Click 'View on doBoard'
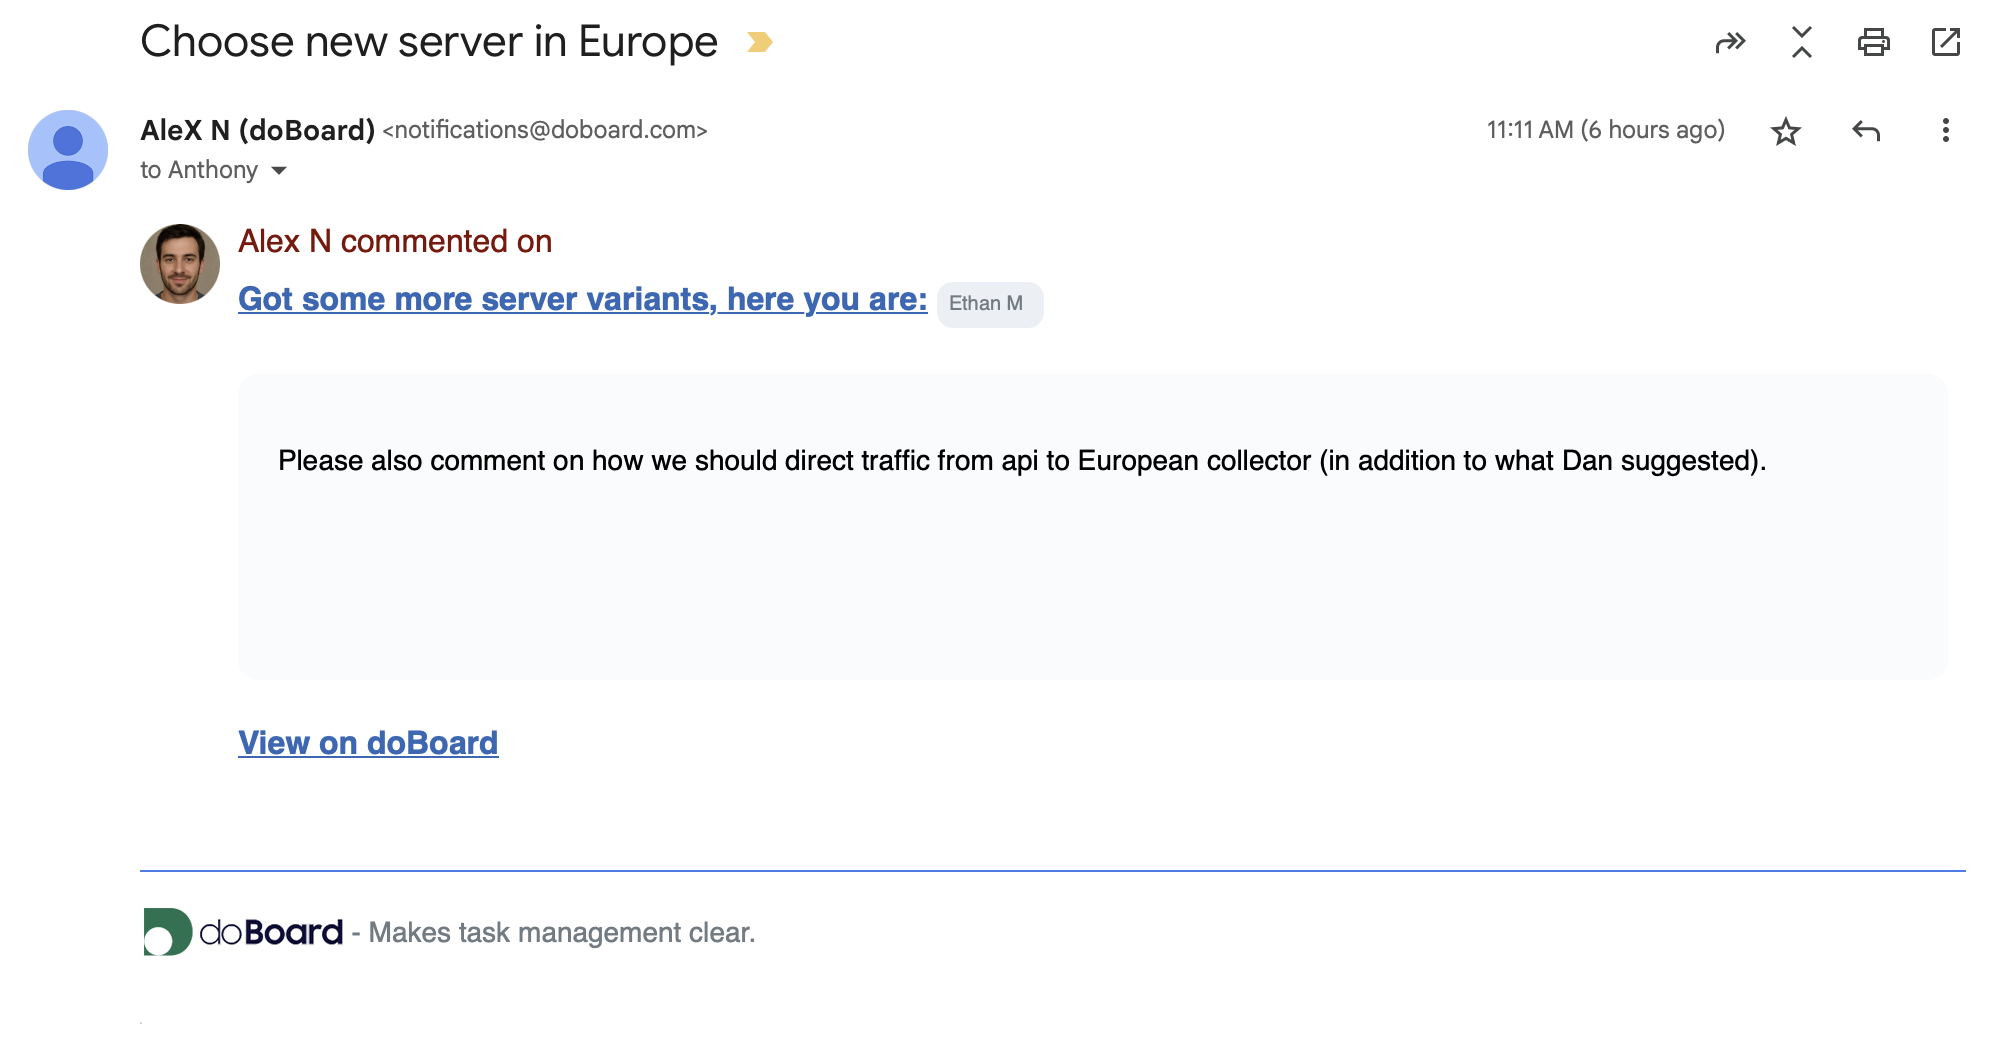 coord(367,742)
